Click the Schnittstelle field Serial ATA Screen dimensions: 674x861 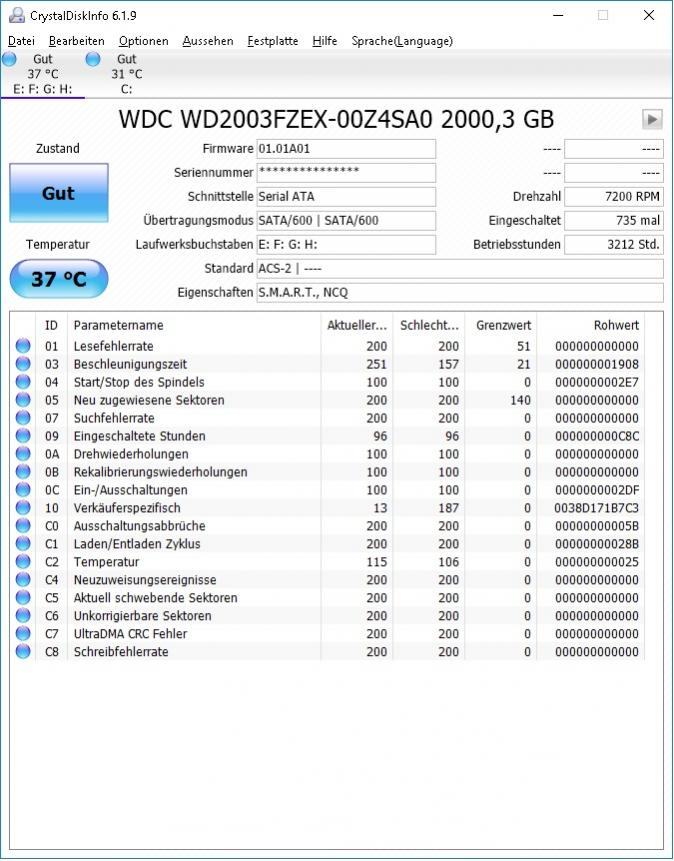tap(346, 197)
